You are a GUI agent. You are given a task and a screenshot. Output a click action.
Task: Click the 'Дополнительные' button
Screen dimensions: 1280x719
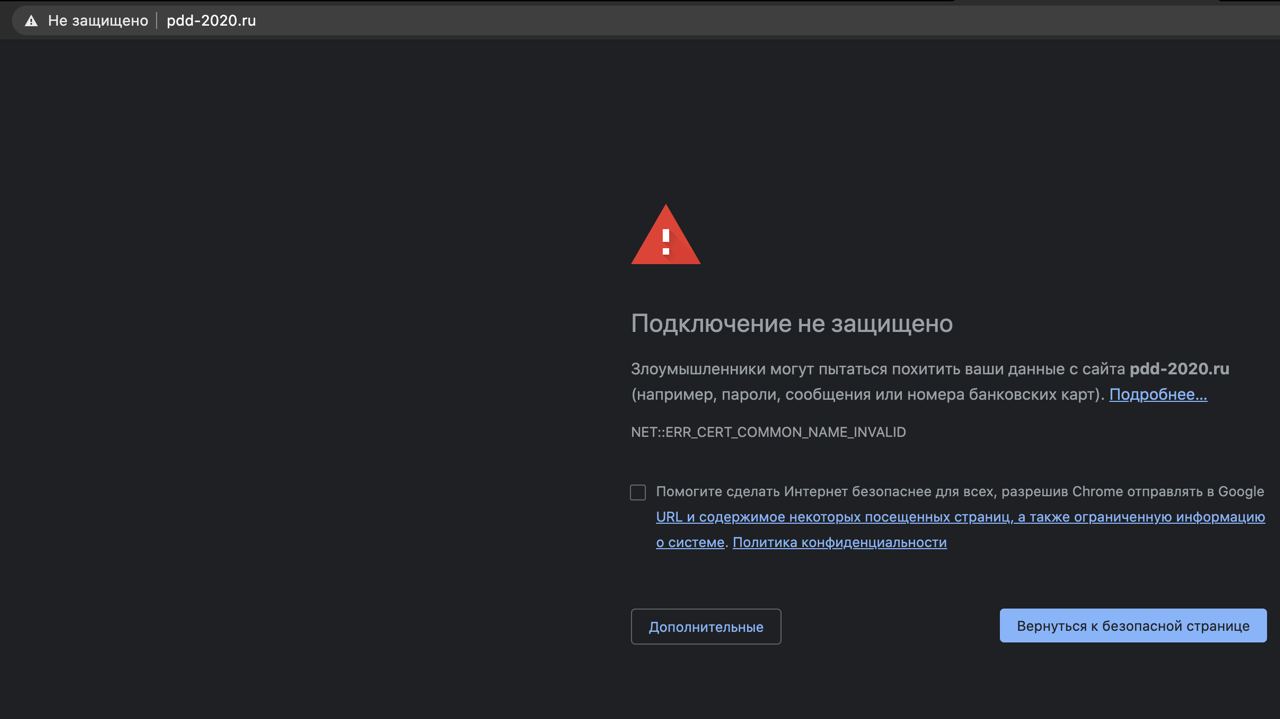(x=706, y=626)
